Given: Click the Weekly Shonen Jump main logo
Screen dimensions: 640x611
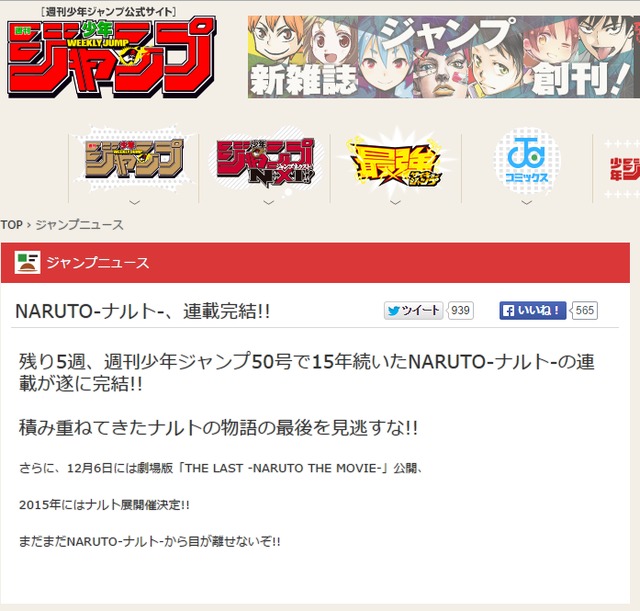Looking at the screenshot, I should point(111,57).
